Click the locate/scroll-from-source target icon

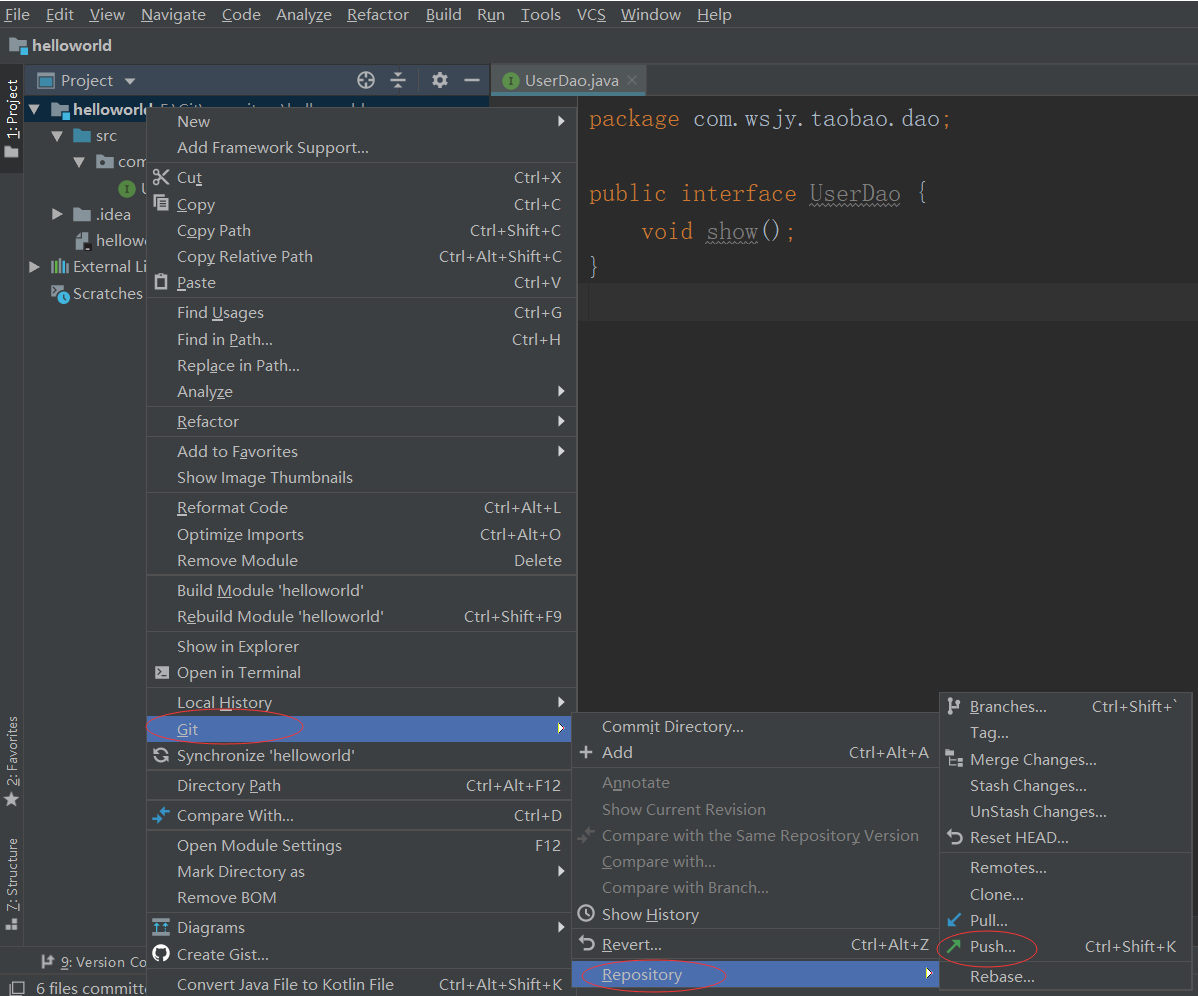pyautogui.click(x=366, y=80)
